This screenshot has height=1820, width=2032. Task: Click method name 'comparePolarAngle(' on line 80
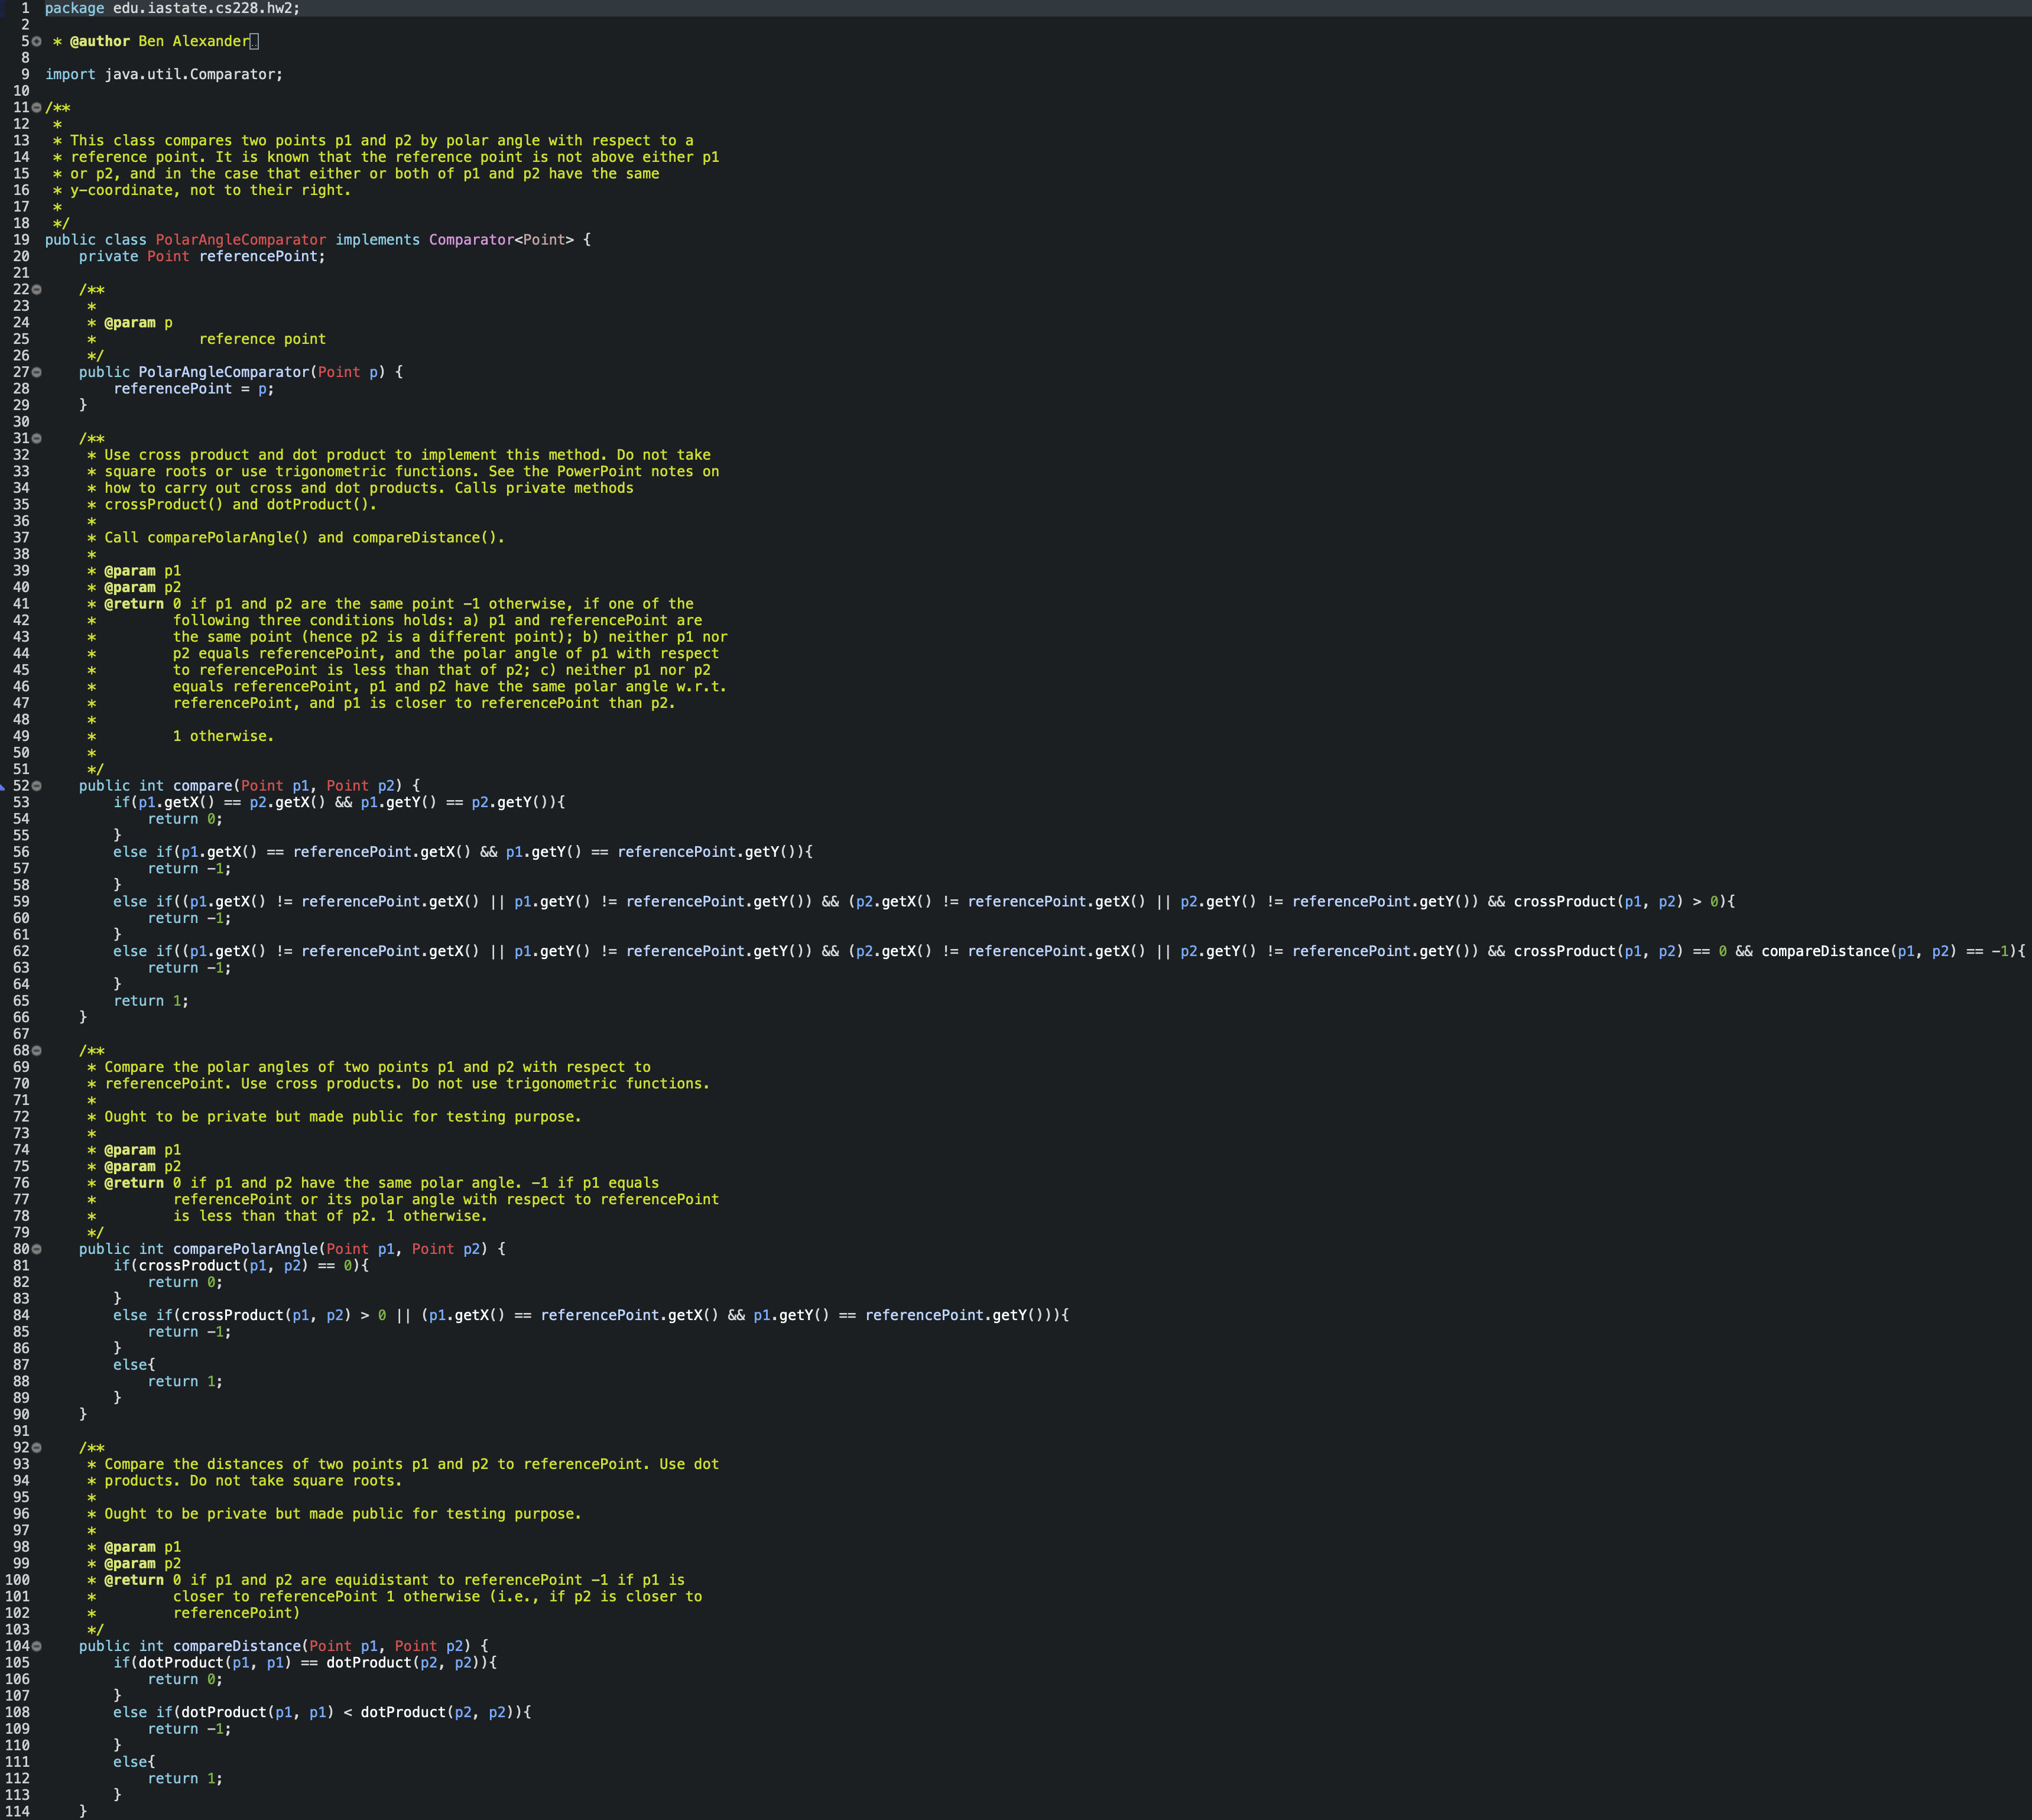249,1249
